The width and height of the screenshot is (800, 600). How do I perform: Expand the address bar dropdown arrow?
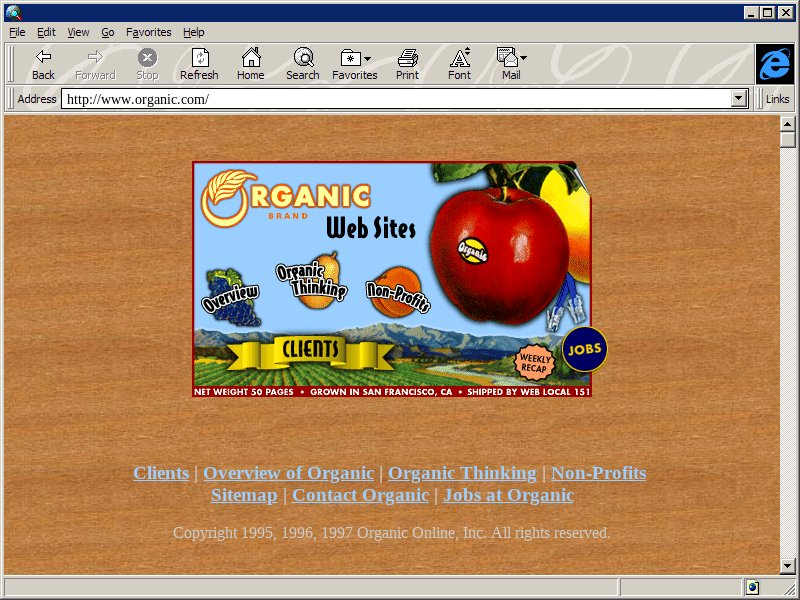[740, 99]
